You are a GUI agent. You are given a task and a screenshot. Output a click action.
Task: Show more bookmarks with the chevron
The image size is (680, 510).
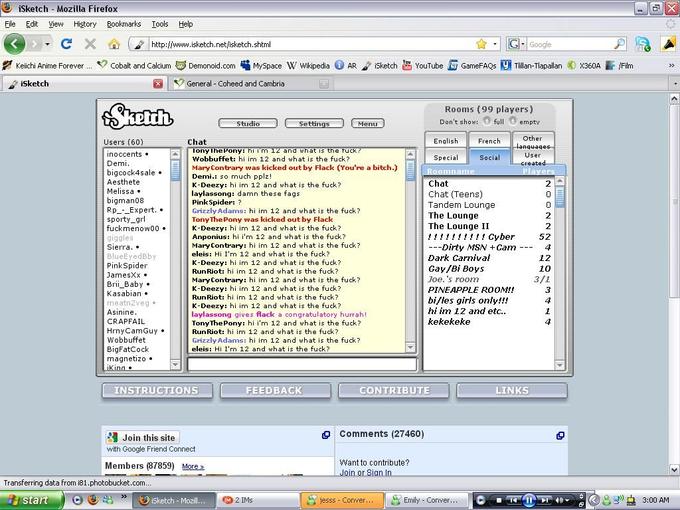[671, 65]
